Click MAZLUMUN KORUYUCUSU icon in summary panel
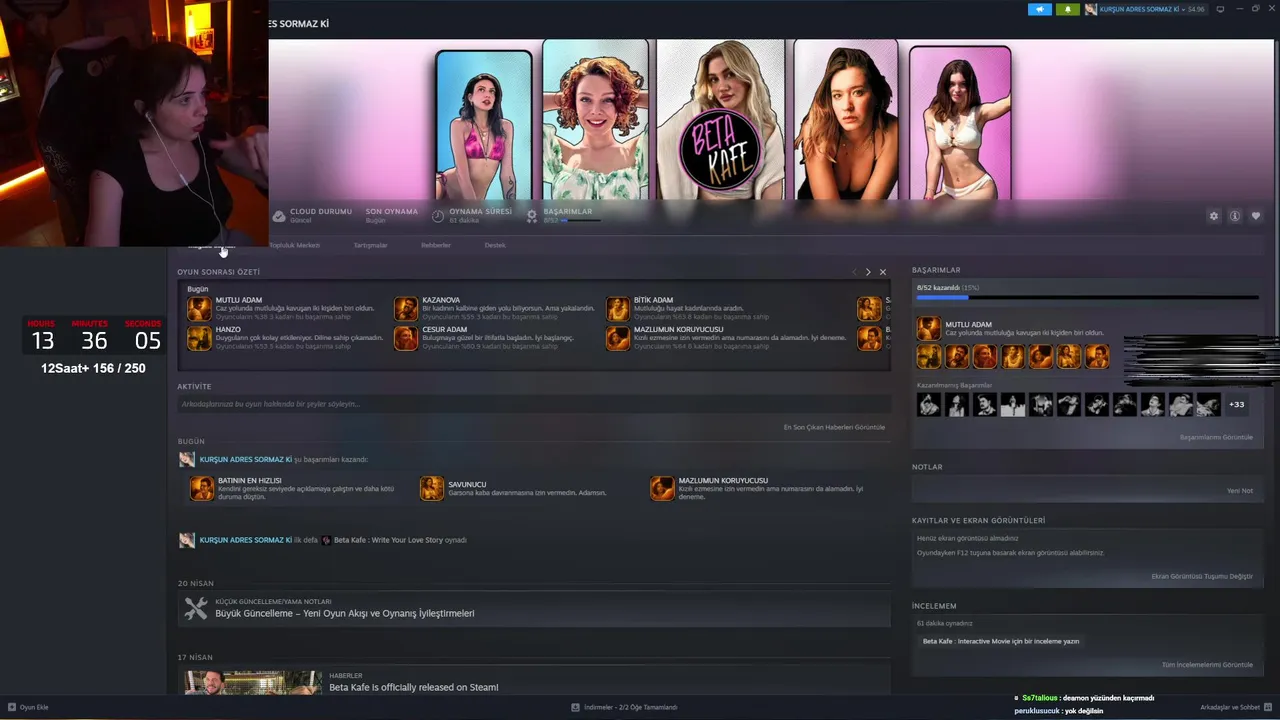 point(618,338)
